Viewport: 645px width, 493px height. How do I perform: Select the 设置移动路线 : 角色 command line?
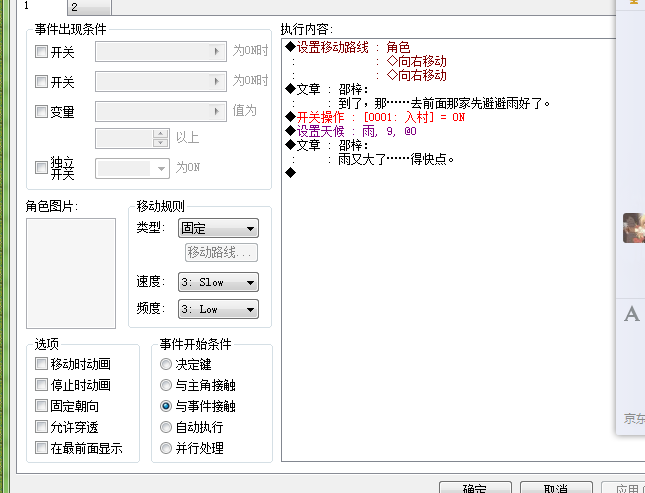click(348, 47)
